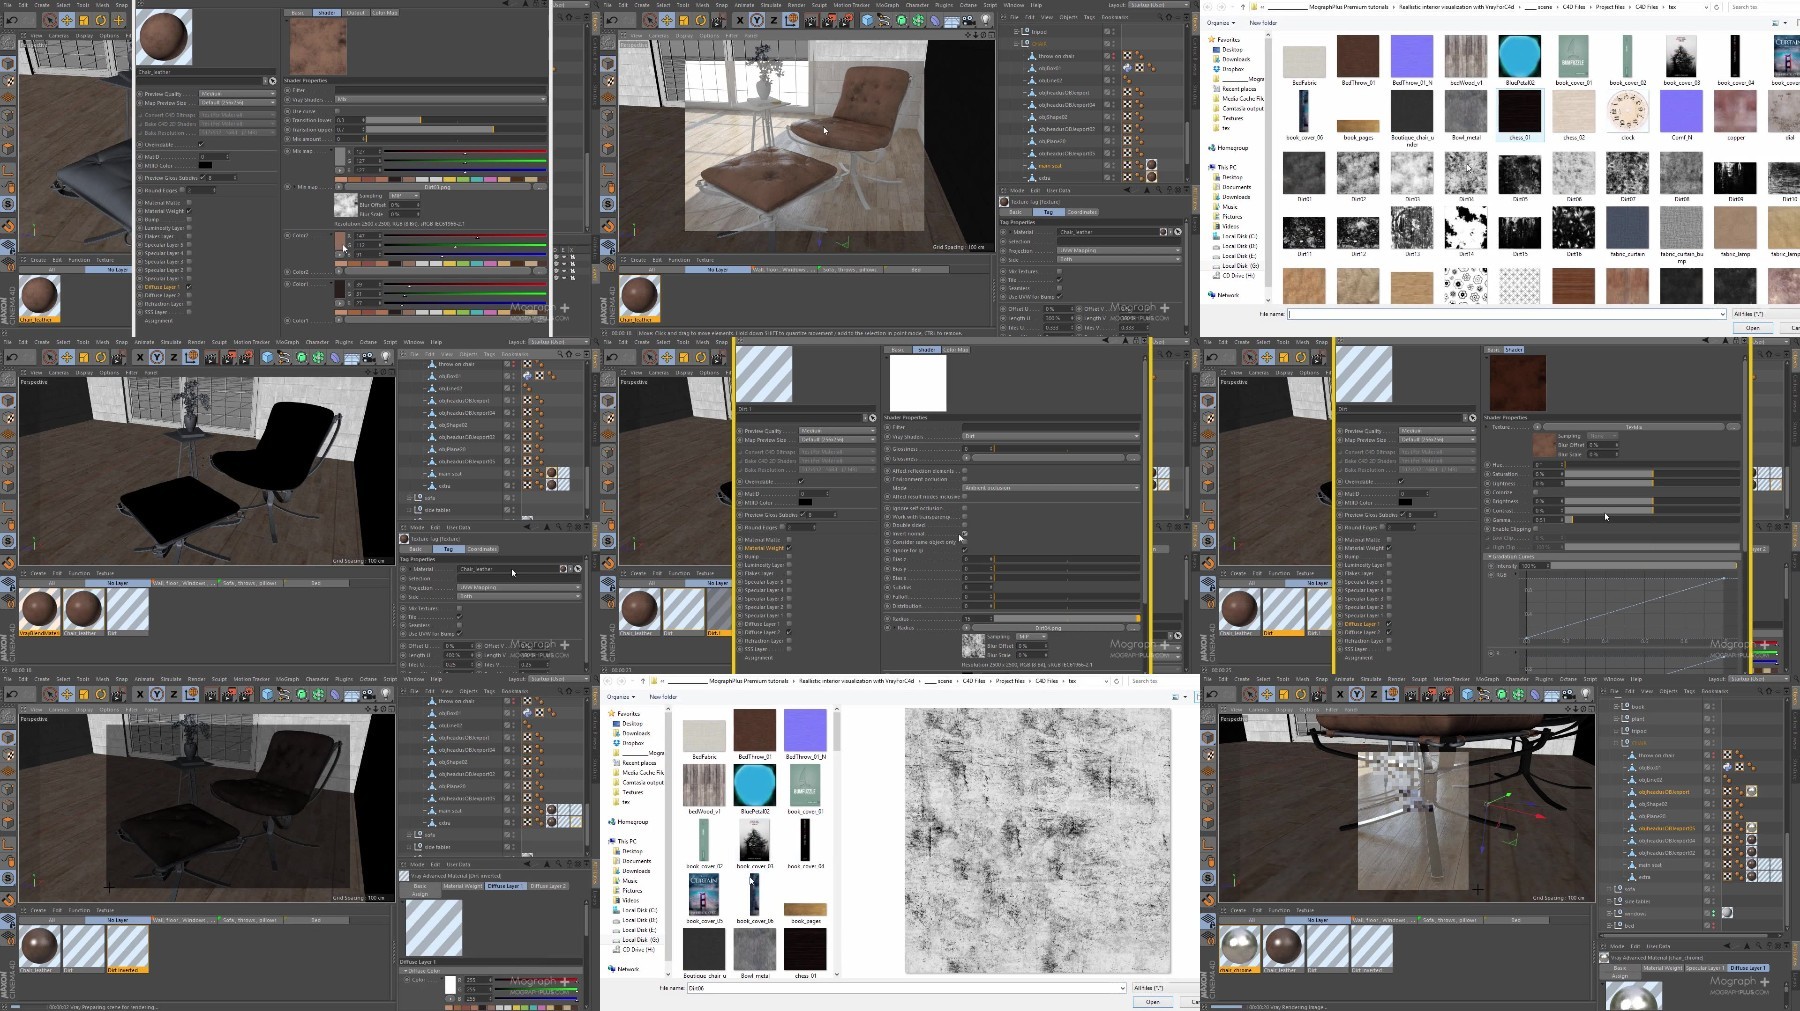
Task: Click green Subdivision generator icon in brown chair frame
Action: coord(901,20)
